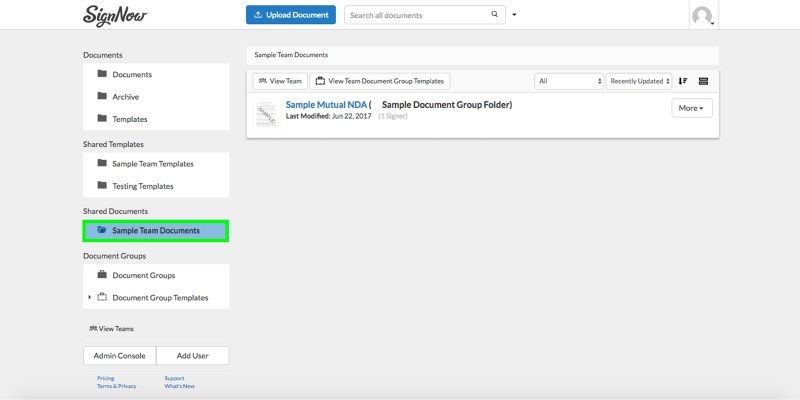Open advanced search options arrow
Viewport: 800px width, 400px height.
(514, 15)
